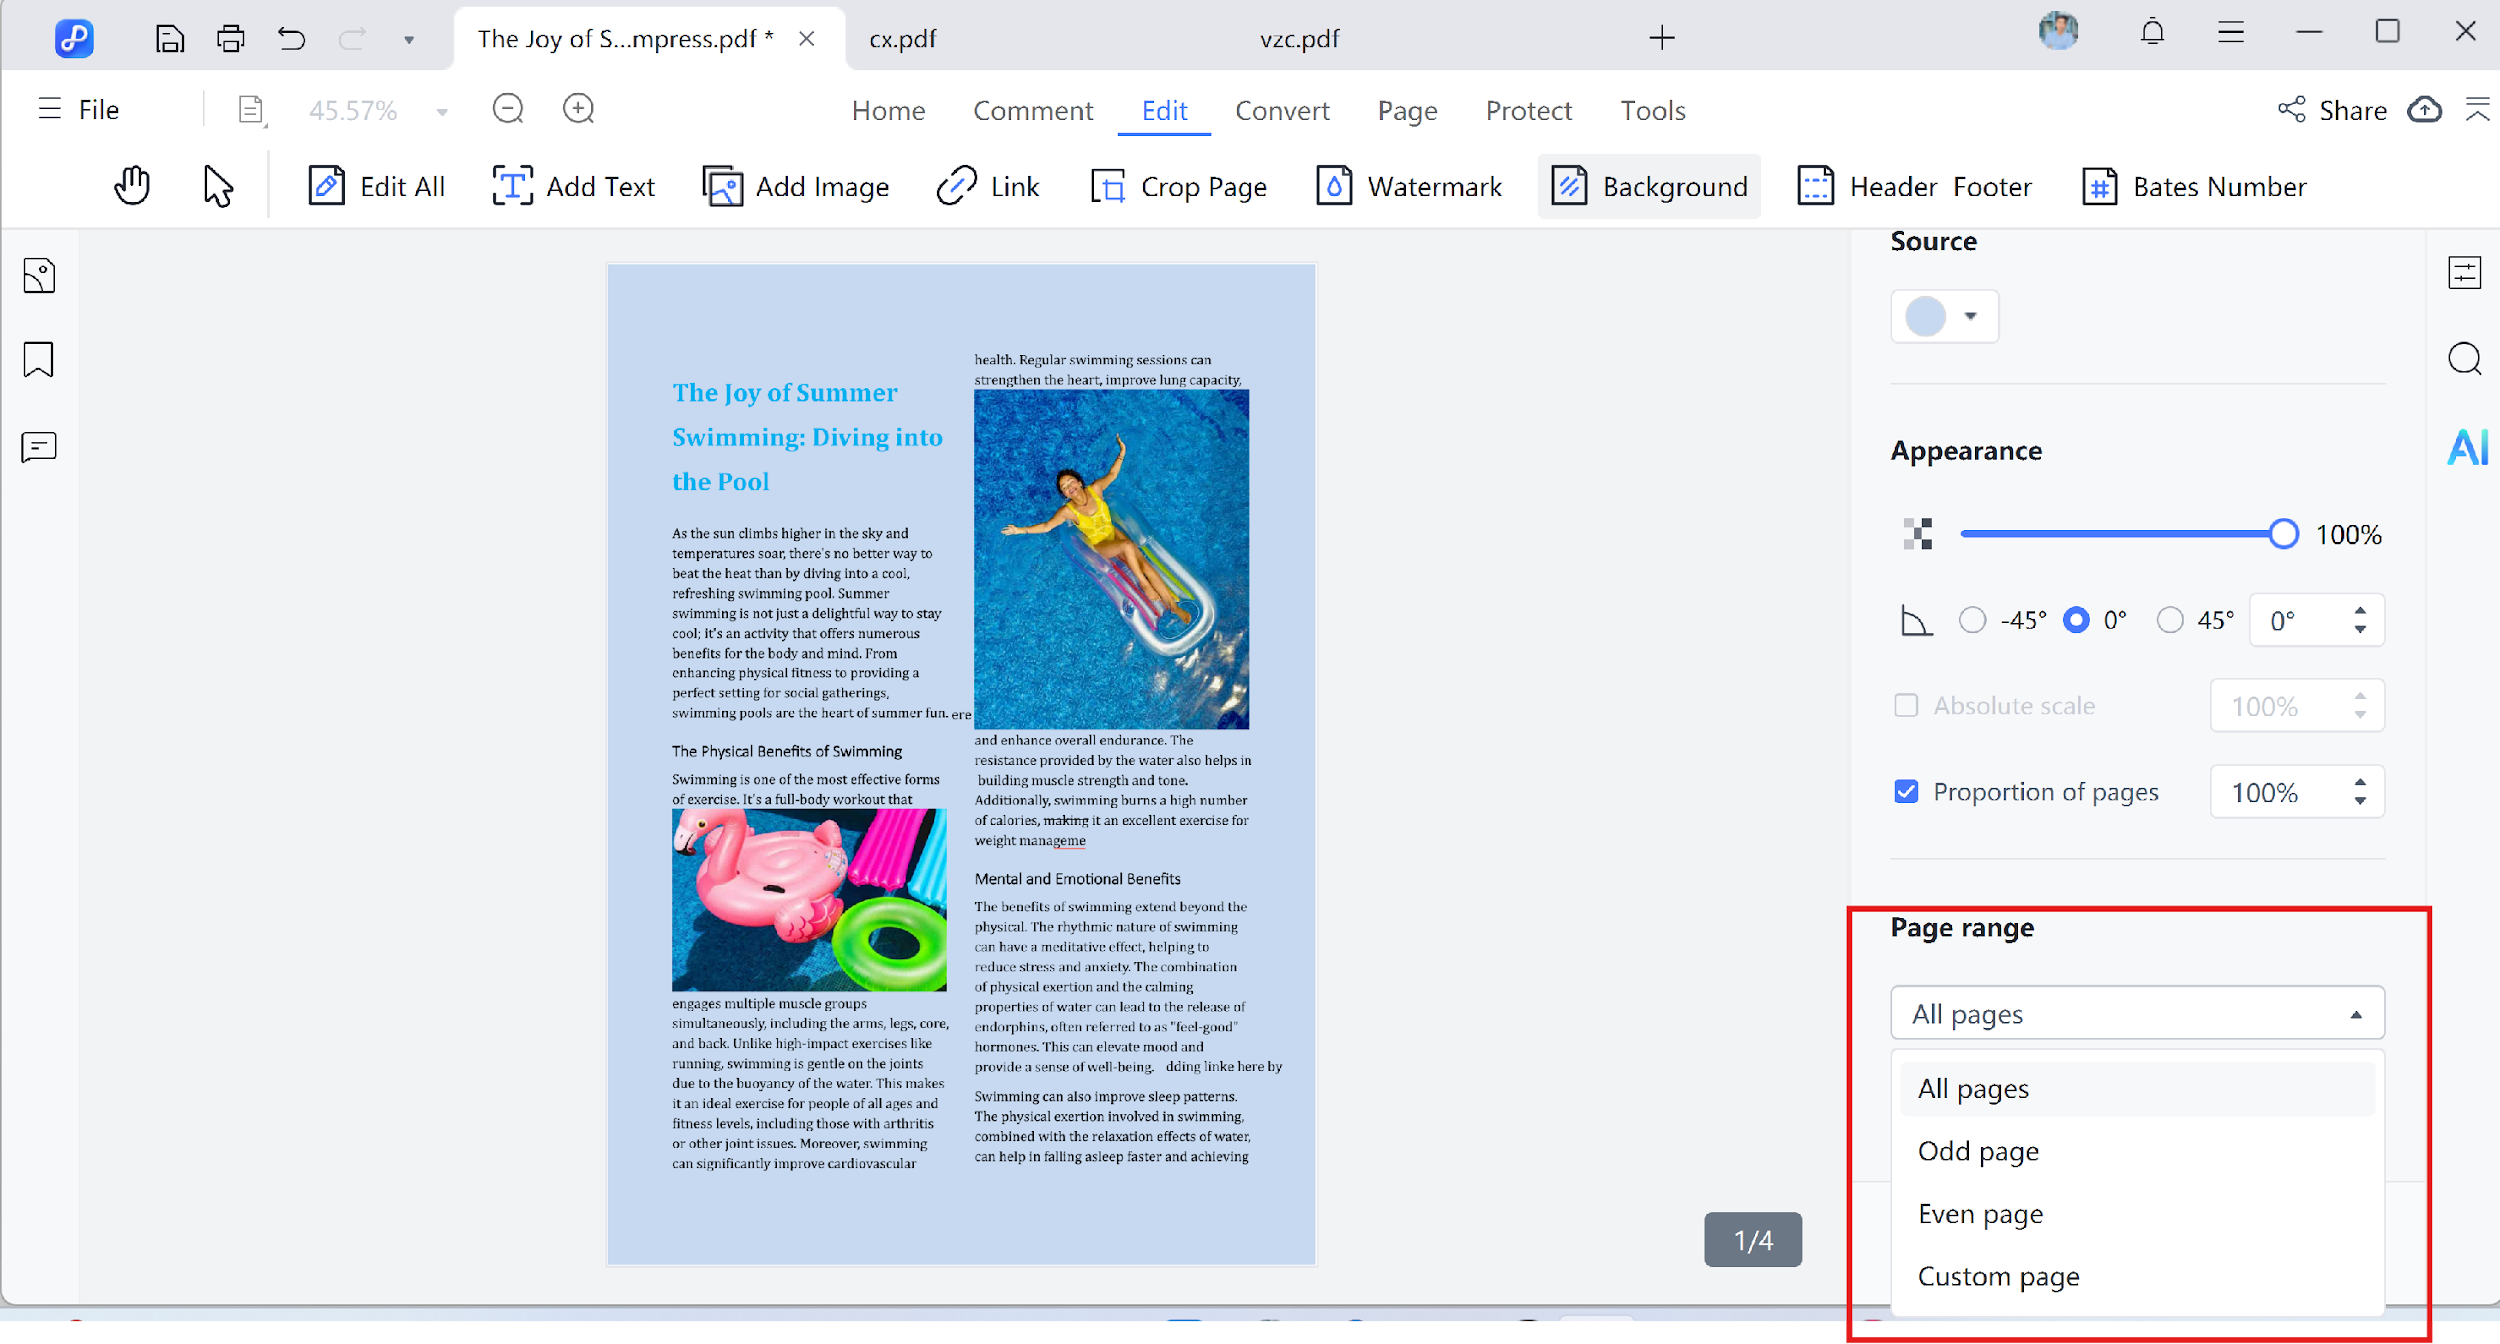Image resolution: width=2500 pixels, height=1344 pixels.
Task: Click the opacity slider handle
Action: (2284, 534)
